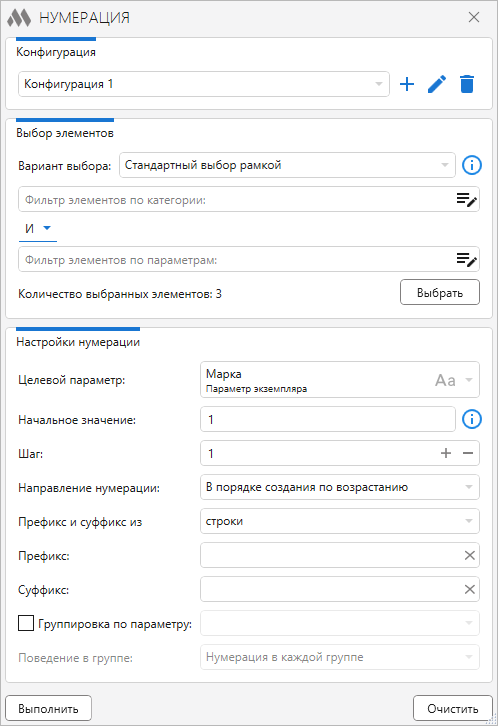Open parameter filter list editor icon
The height and width of the screenshot is (726, 498).
coord(467,259)
